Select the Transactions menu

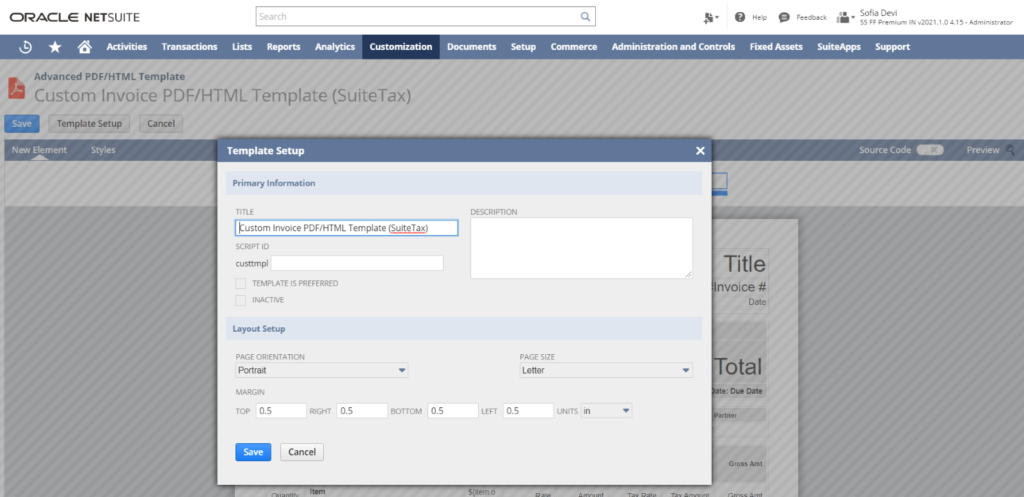point(189,47)
